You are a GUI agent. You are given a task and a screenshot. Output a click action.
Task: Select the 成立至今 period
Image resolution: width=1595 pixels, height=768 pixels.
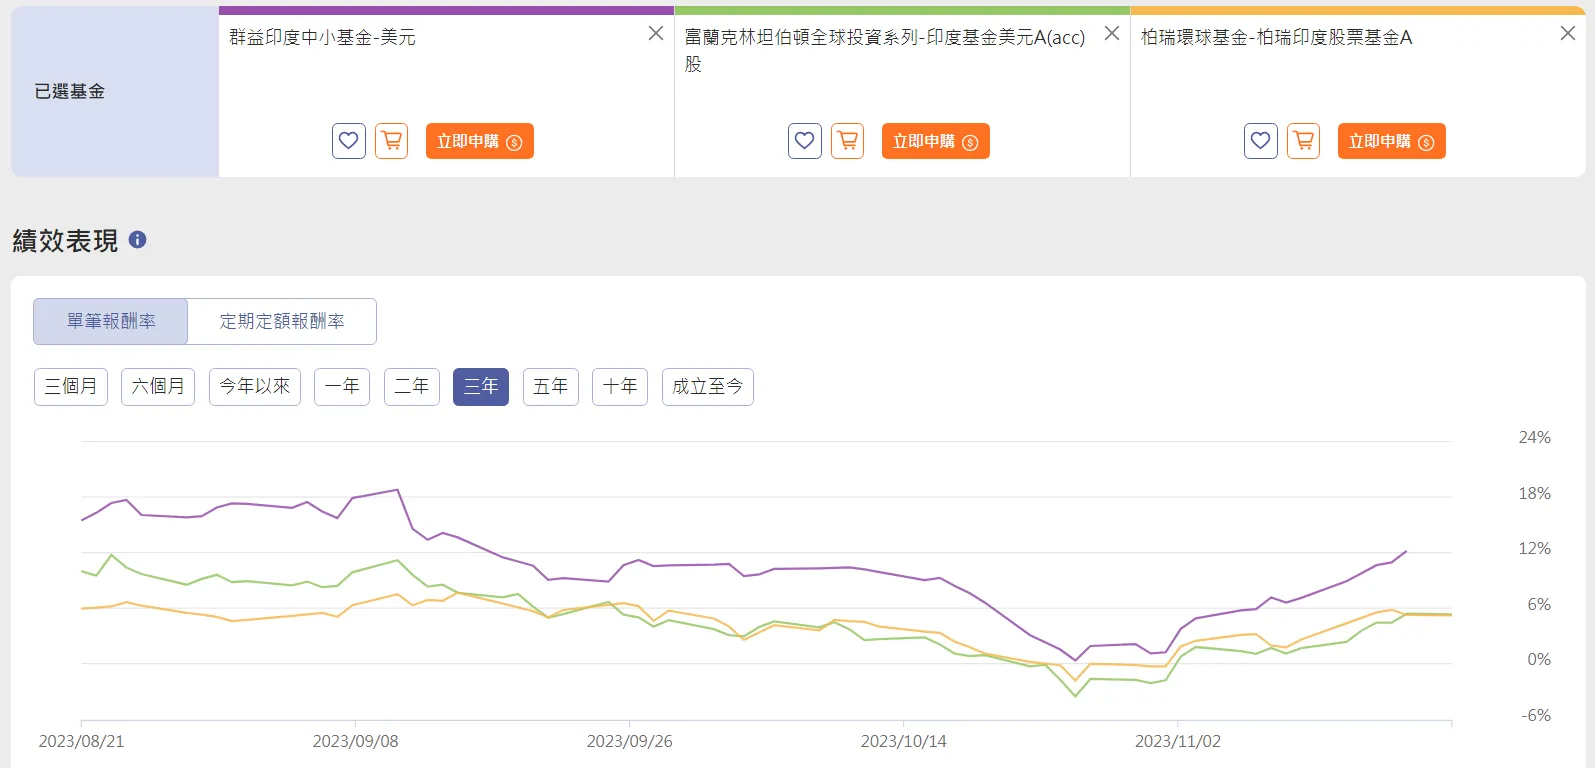[x=708, y=387]
